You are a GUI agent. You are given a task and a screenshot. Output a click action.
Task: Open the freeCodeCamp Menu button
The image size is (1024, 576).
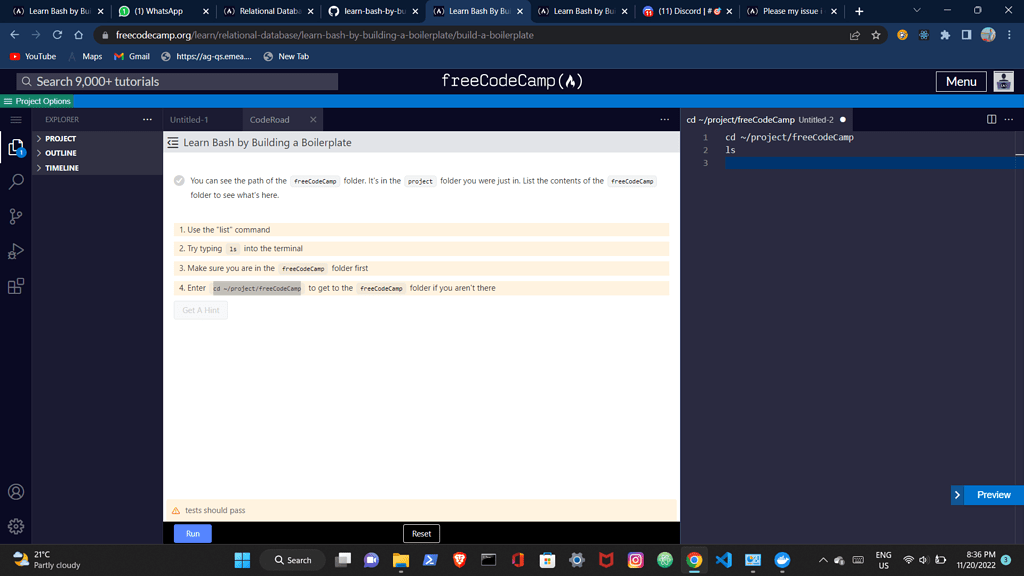961,82
